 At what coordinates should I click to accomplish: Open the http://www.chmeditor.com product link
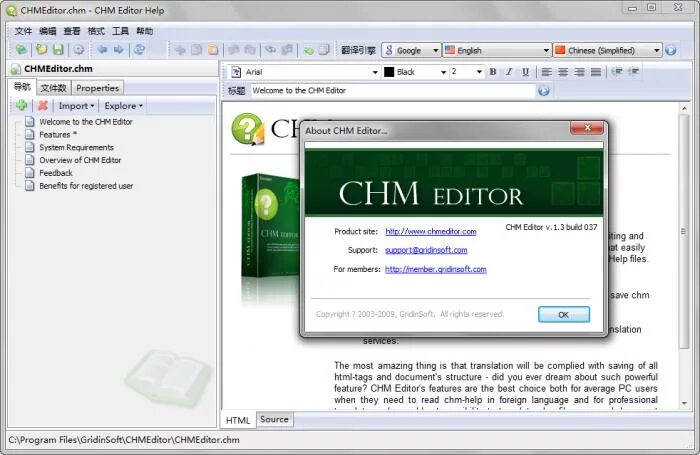coord(431,231)
